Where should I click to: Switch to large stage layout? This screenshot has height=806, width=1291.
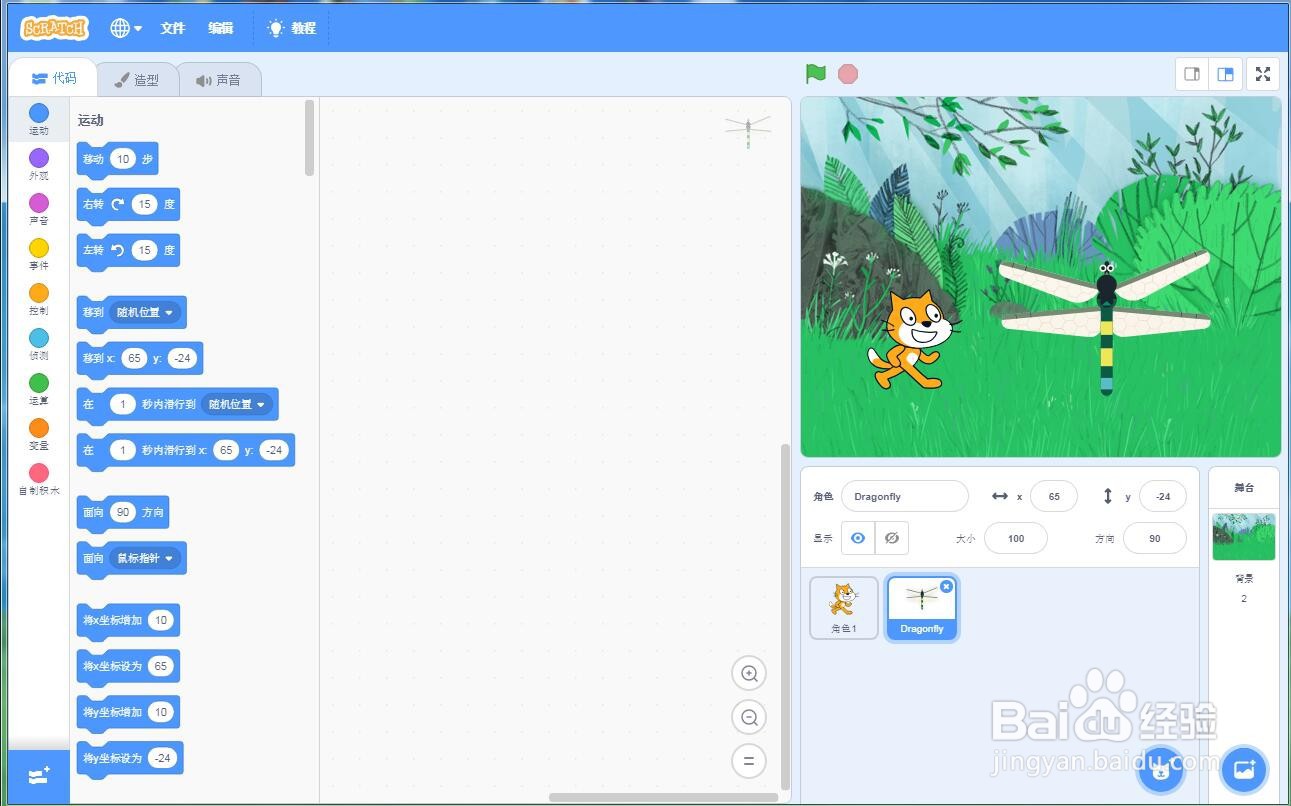[x=1225, y=74]
